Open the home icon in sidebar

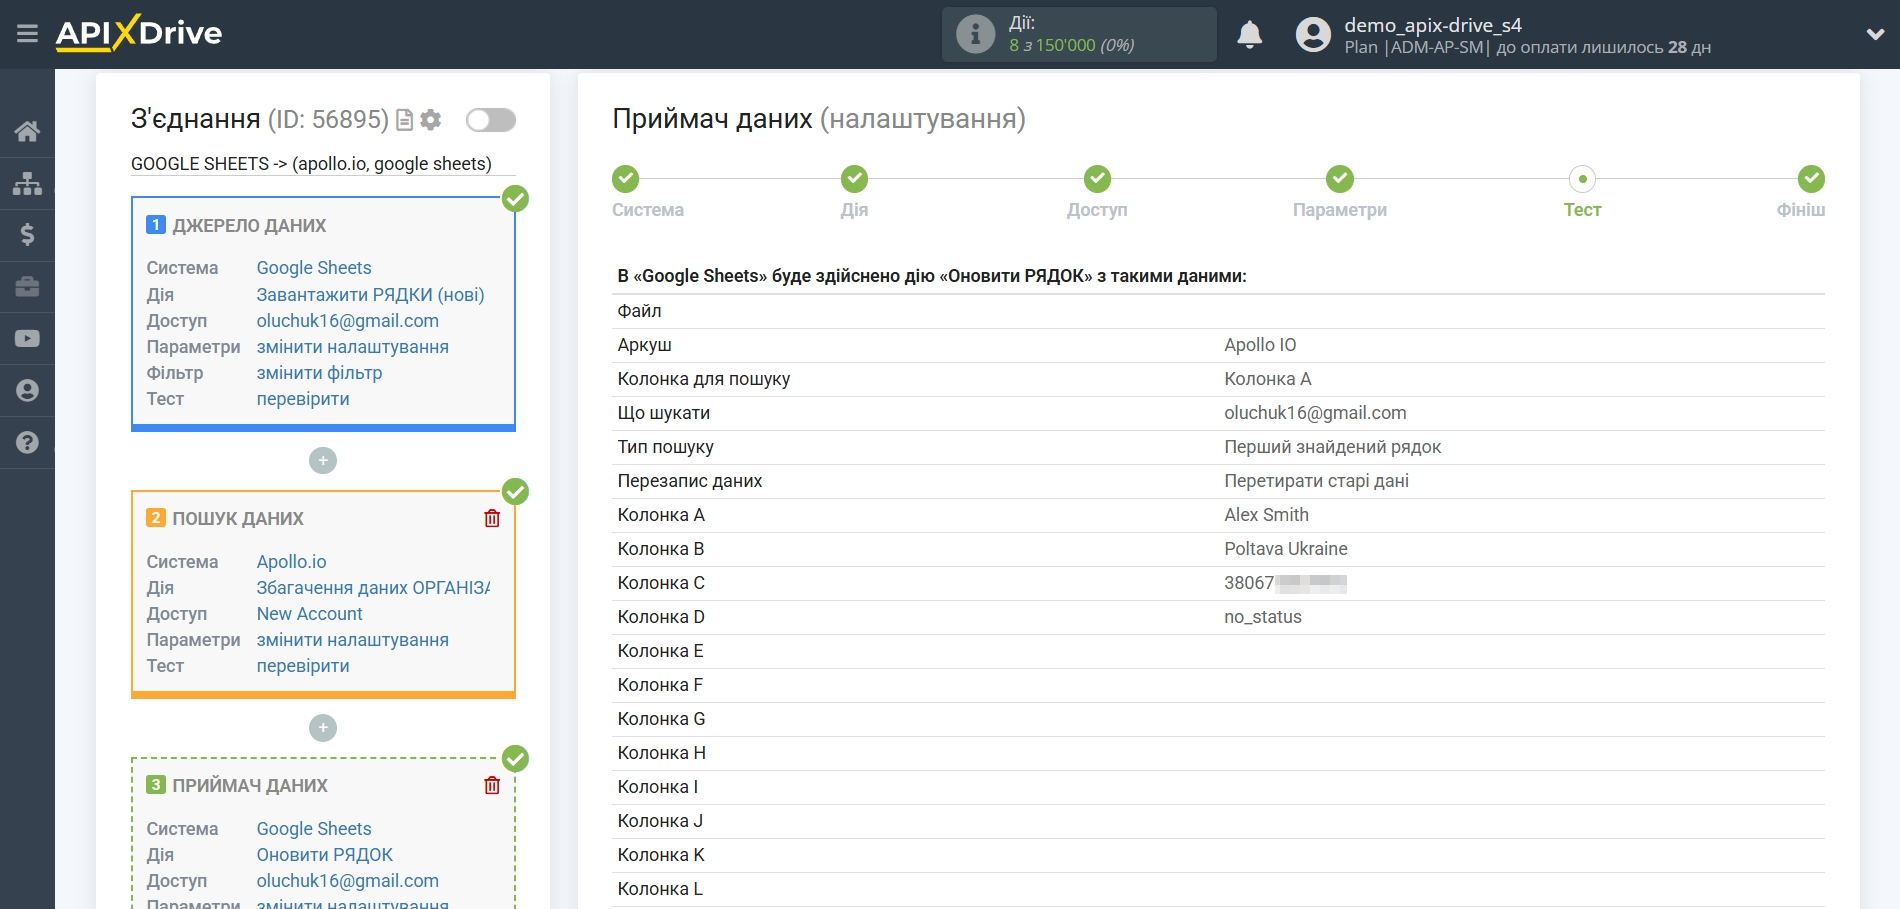(27, 131)
